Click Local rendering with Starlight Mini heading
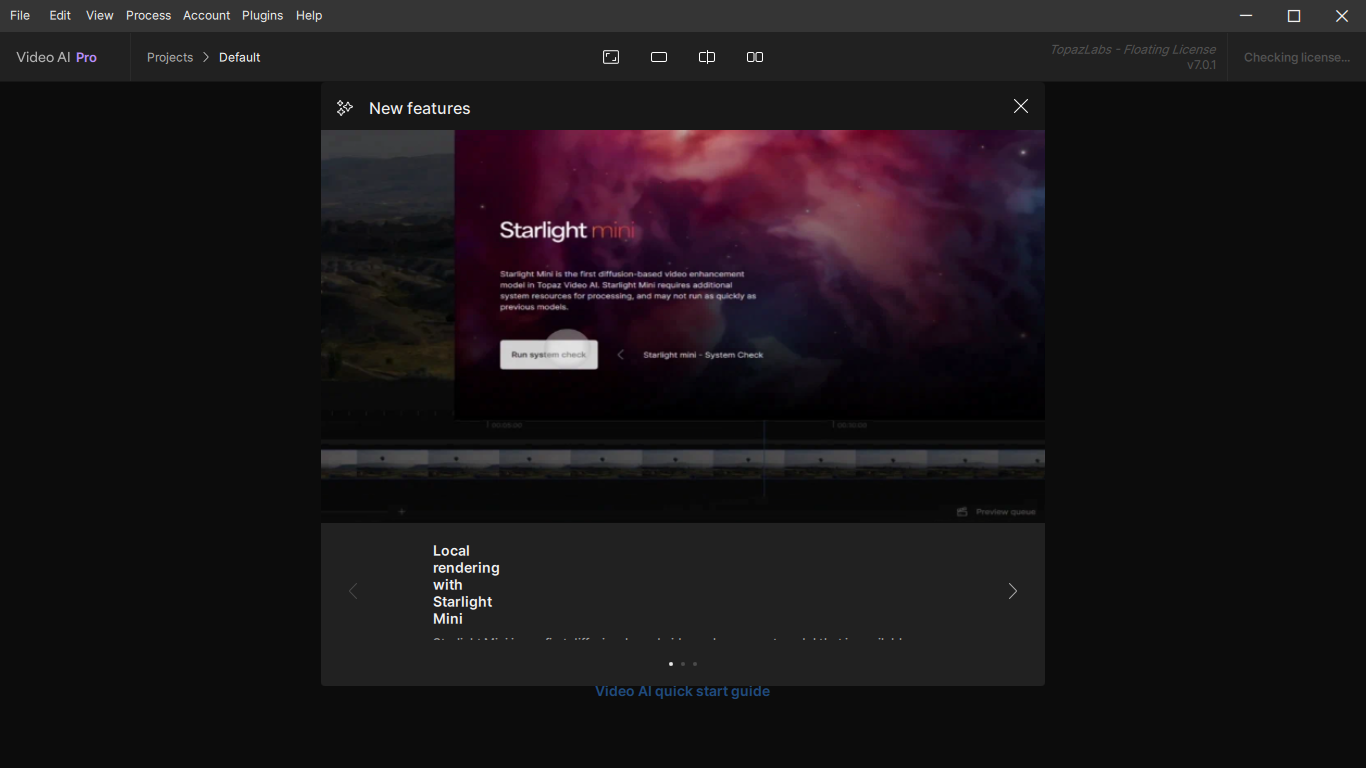This screenshot has width=1366, height=768. (x=466, y=585)
